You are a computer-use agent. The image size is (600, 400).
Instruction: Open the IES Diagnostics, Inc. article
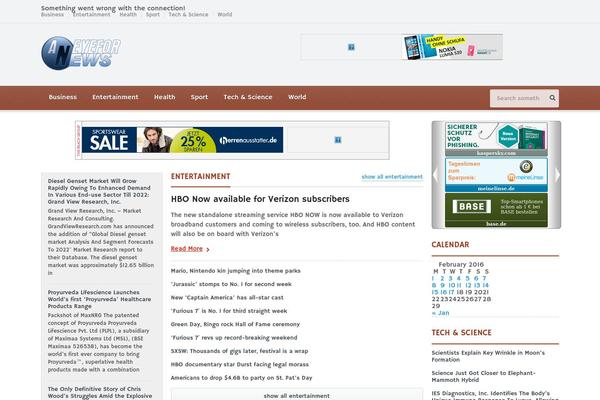(x=495, y=395)
